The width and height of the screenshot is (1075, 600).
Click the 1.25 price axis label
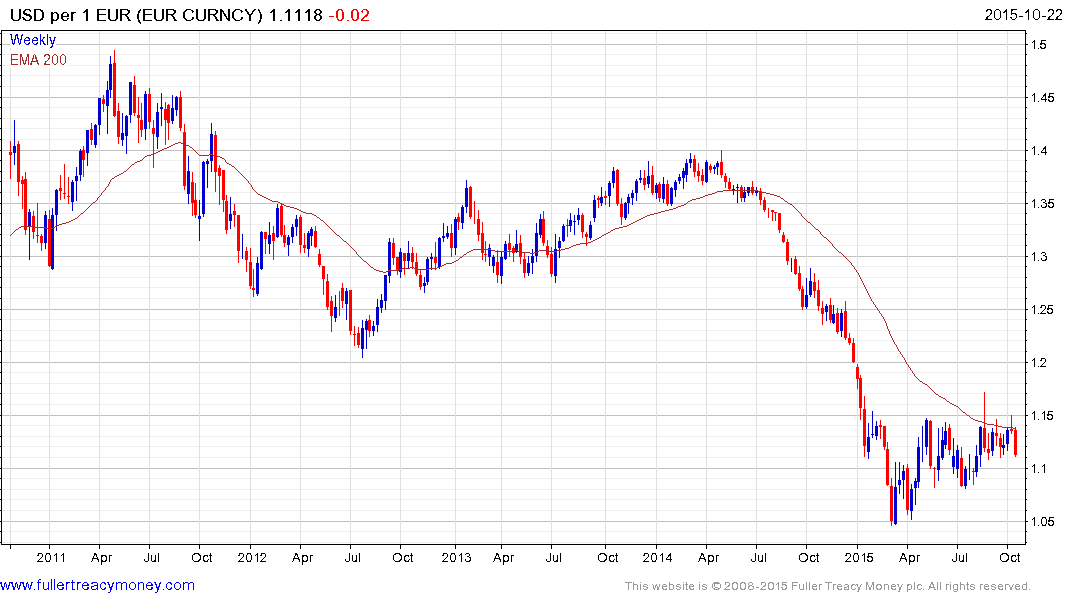[x=1043, y=310]
